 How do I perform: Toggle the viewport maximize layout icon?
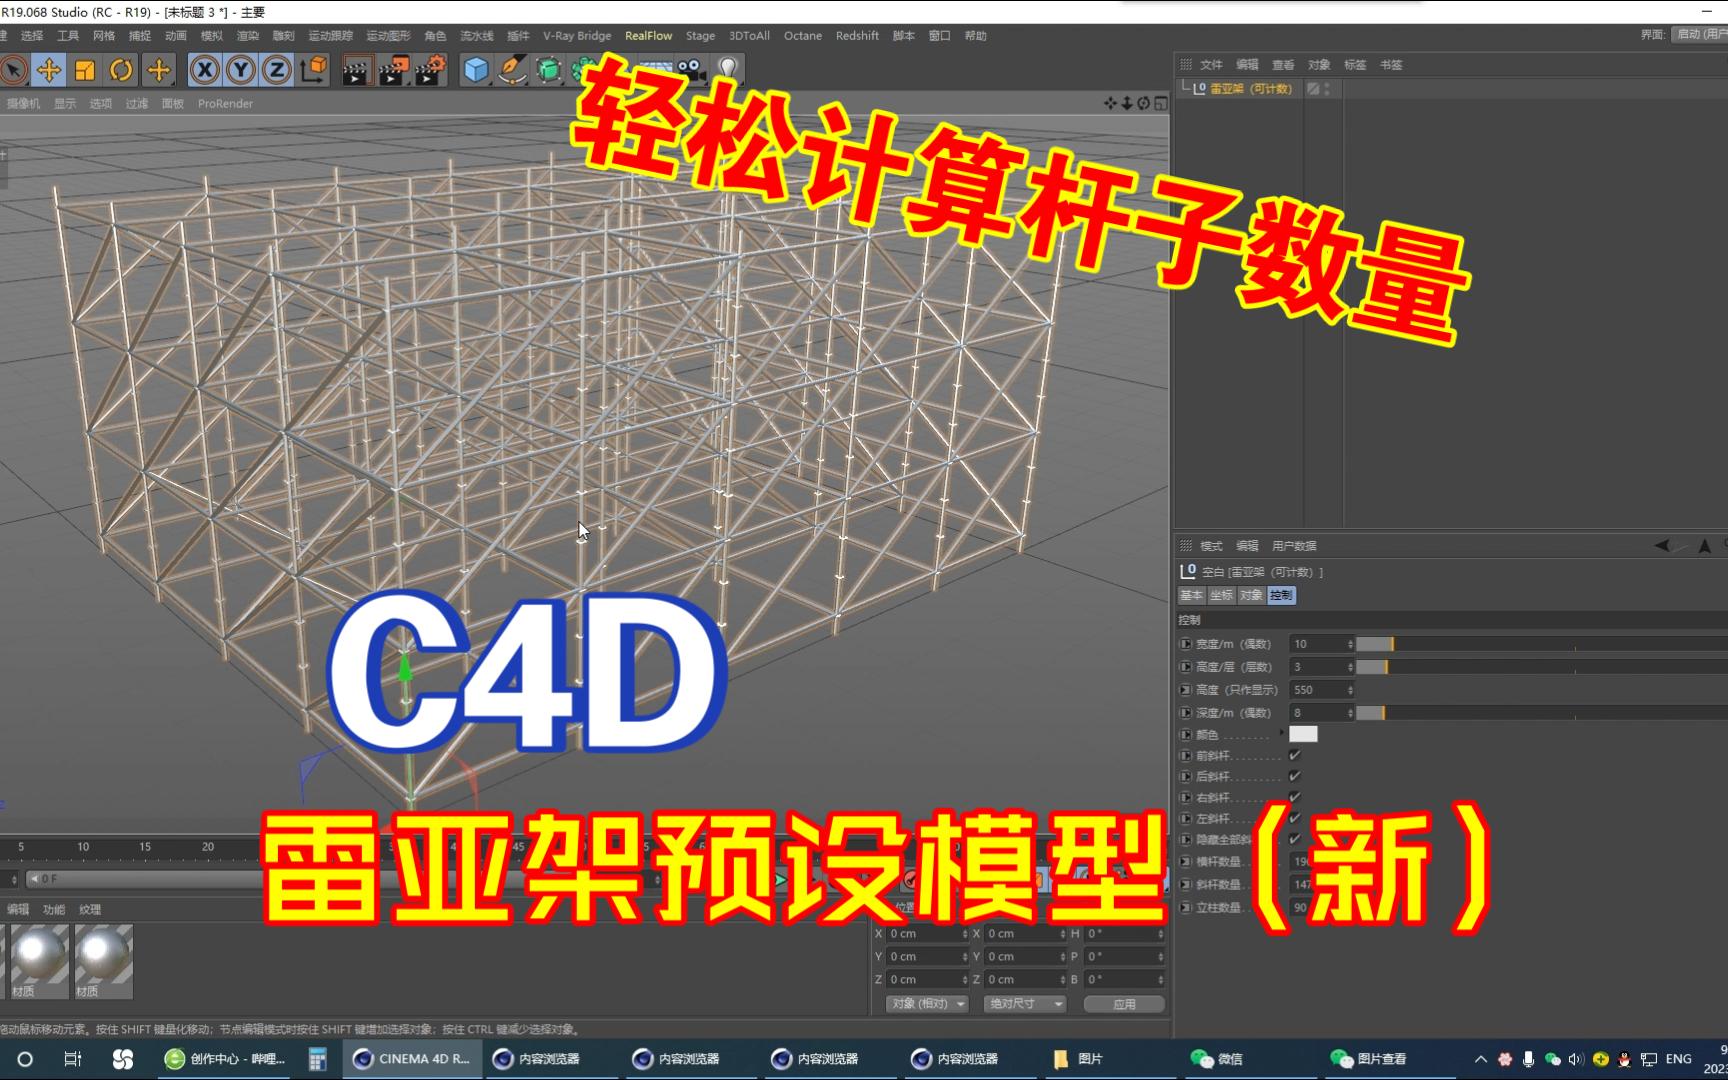pyautogui.click(x=1161, y=104)
